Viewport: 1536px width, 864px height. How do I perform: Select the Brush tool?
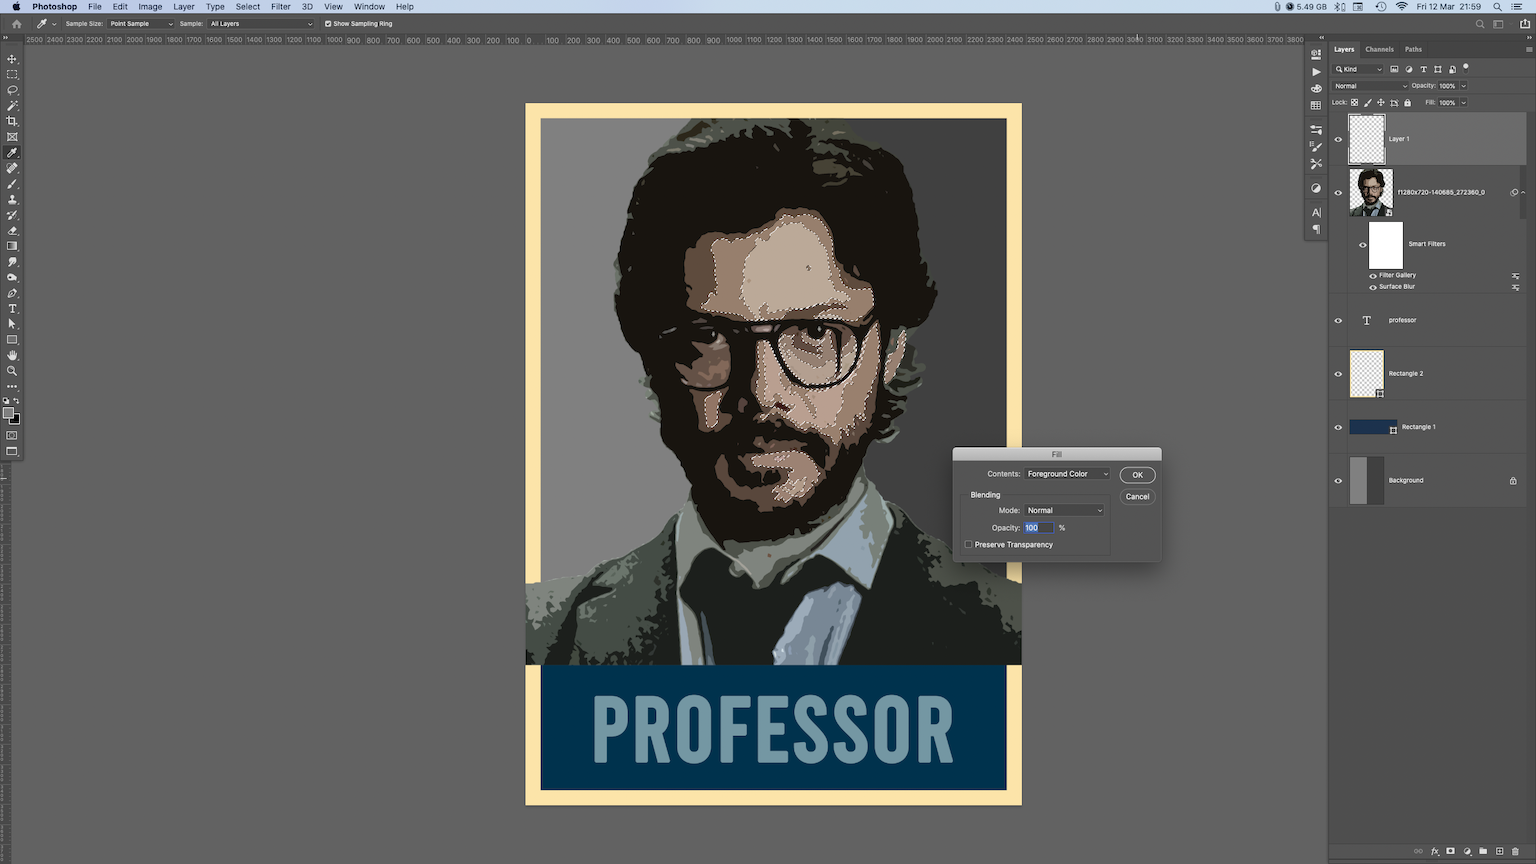12,184
